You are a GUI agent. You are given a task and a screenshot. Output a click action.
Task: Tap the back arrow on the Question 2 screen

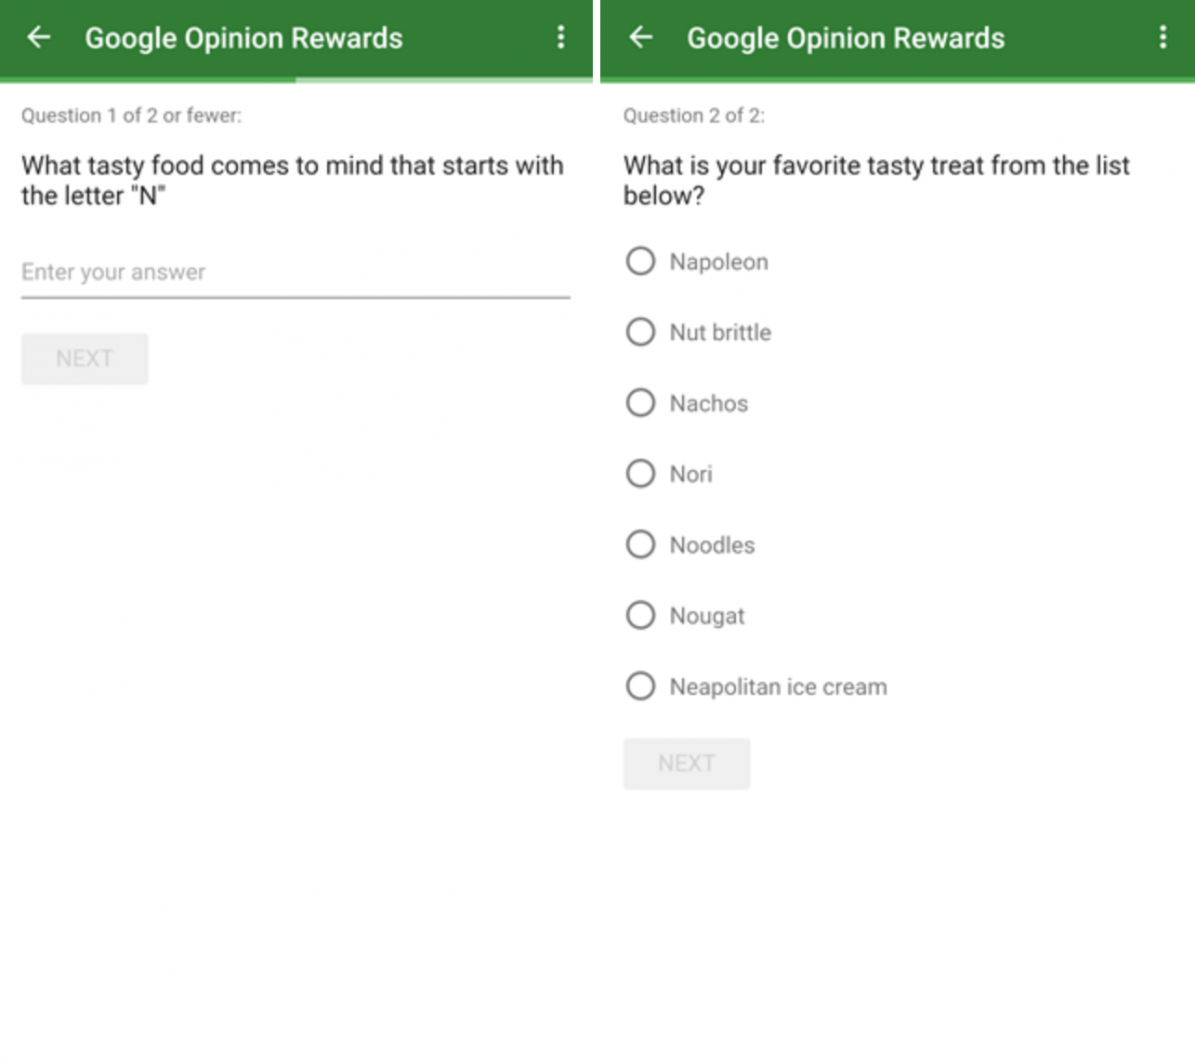641,38
